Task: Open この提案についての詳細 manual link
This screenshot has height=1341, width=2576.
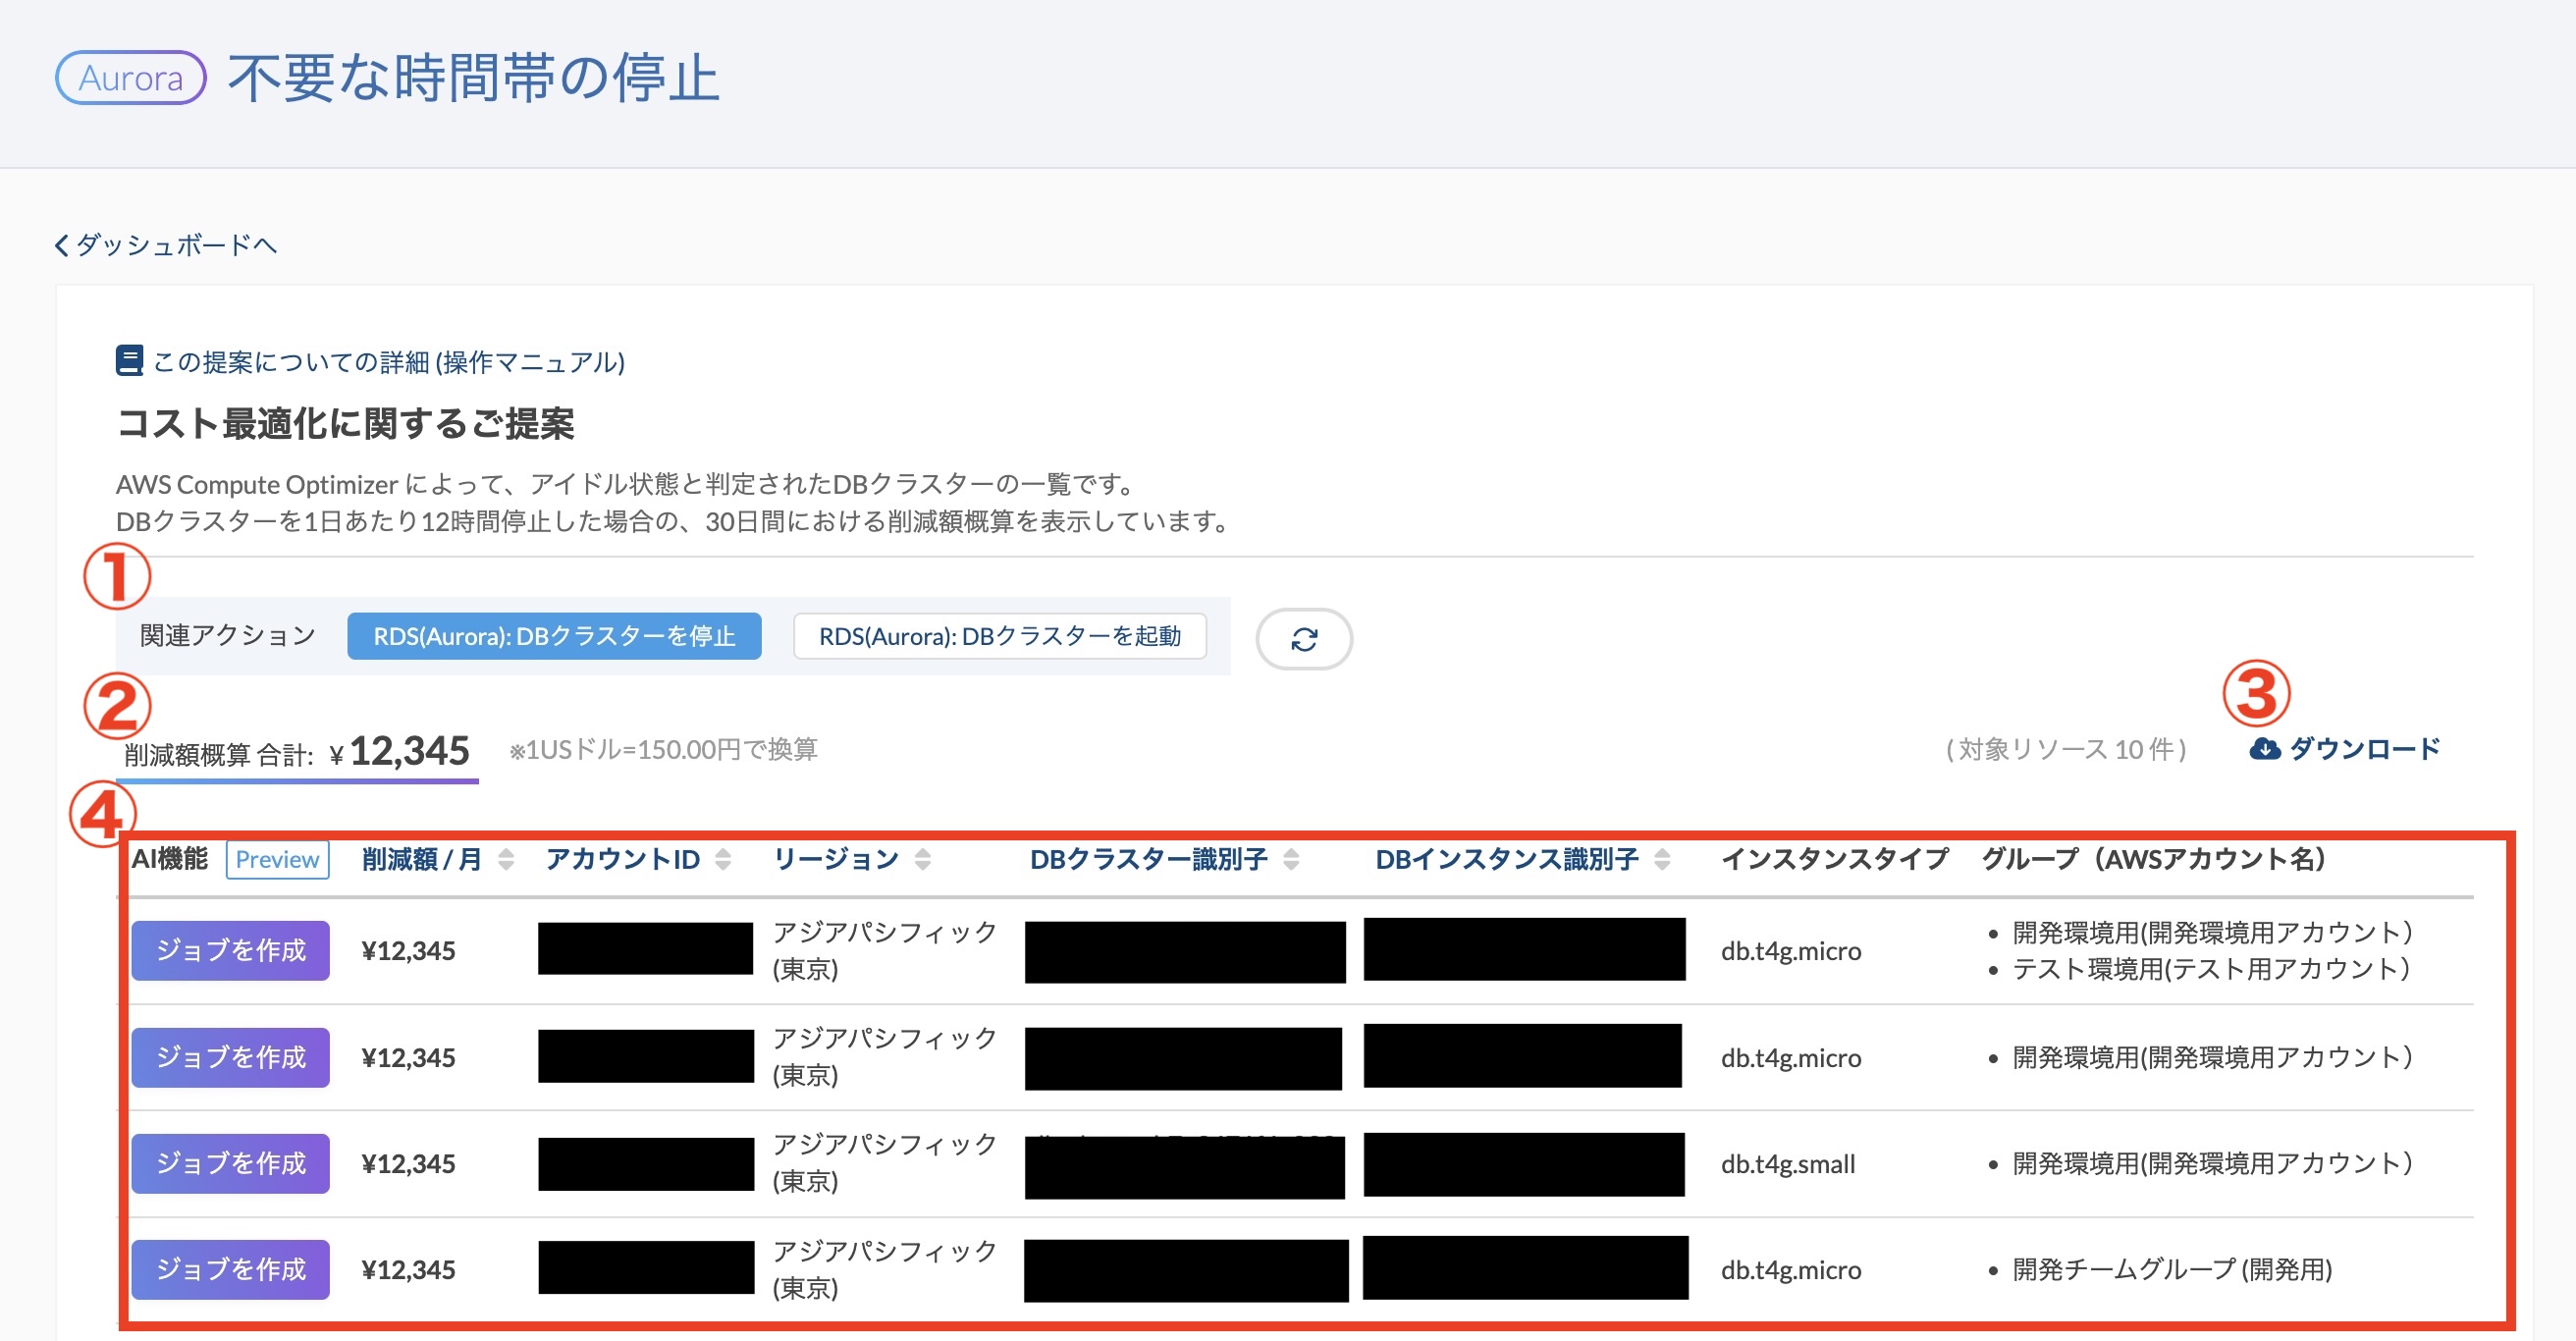Action: (x=389, y=362)
